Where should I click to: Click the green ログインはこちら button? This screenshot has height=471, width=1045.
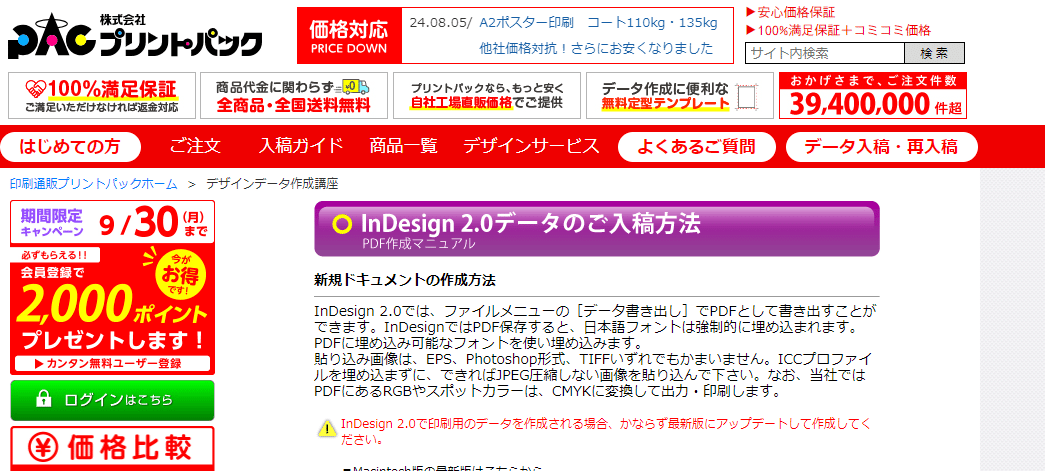[x=113, y=400]
